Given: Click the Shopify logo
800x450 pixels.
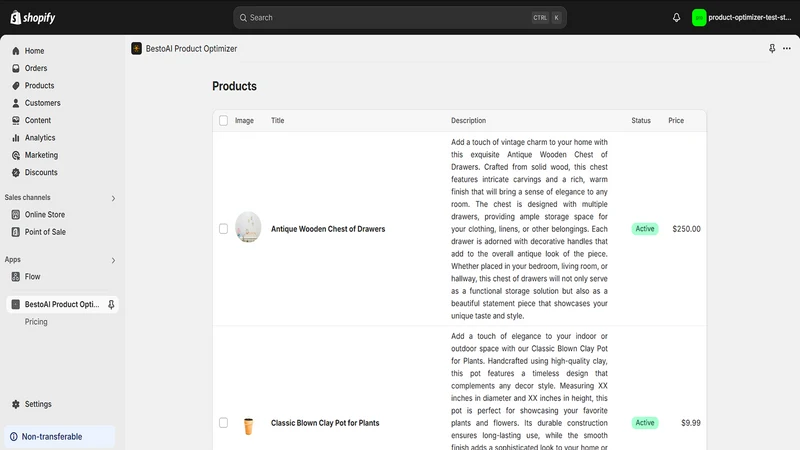Looking at the screenshot, I should (x=33, y=17).
